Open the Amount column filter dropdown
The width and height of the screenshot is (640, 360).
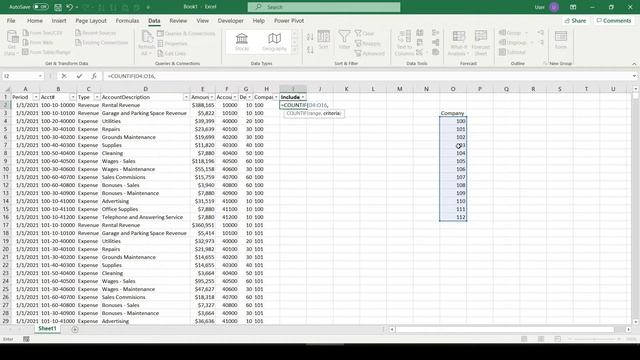[211, 97]
